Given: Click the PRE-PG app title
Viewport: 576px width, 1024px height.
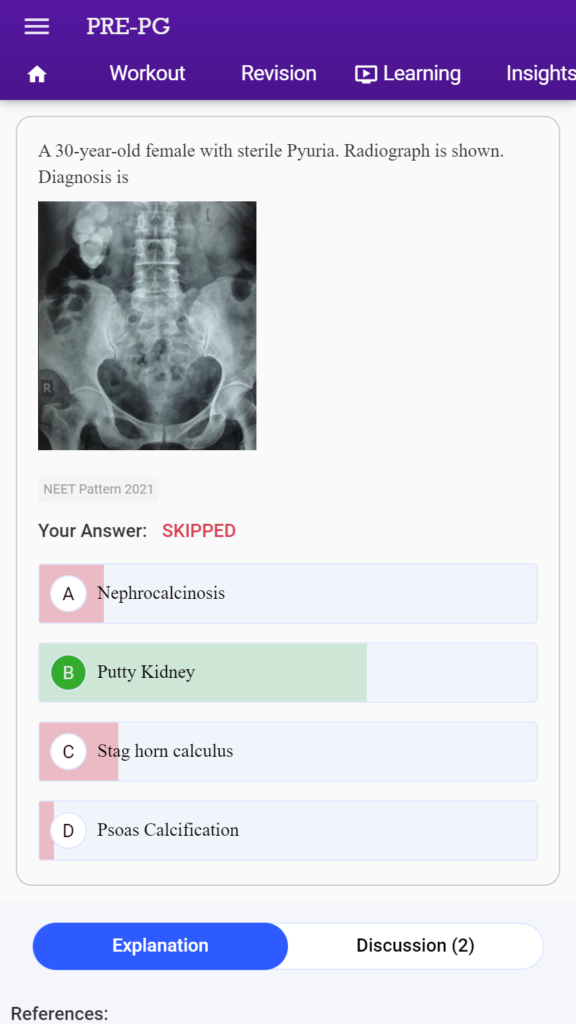Looking at the screenshot, I should click(128, 27).
